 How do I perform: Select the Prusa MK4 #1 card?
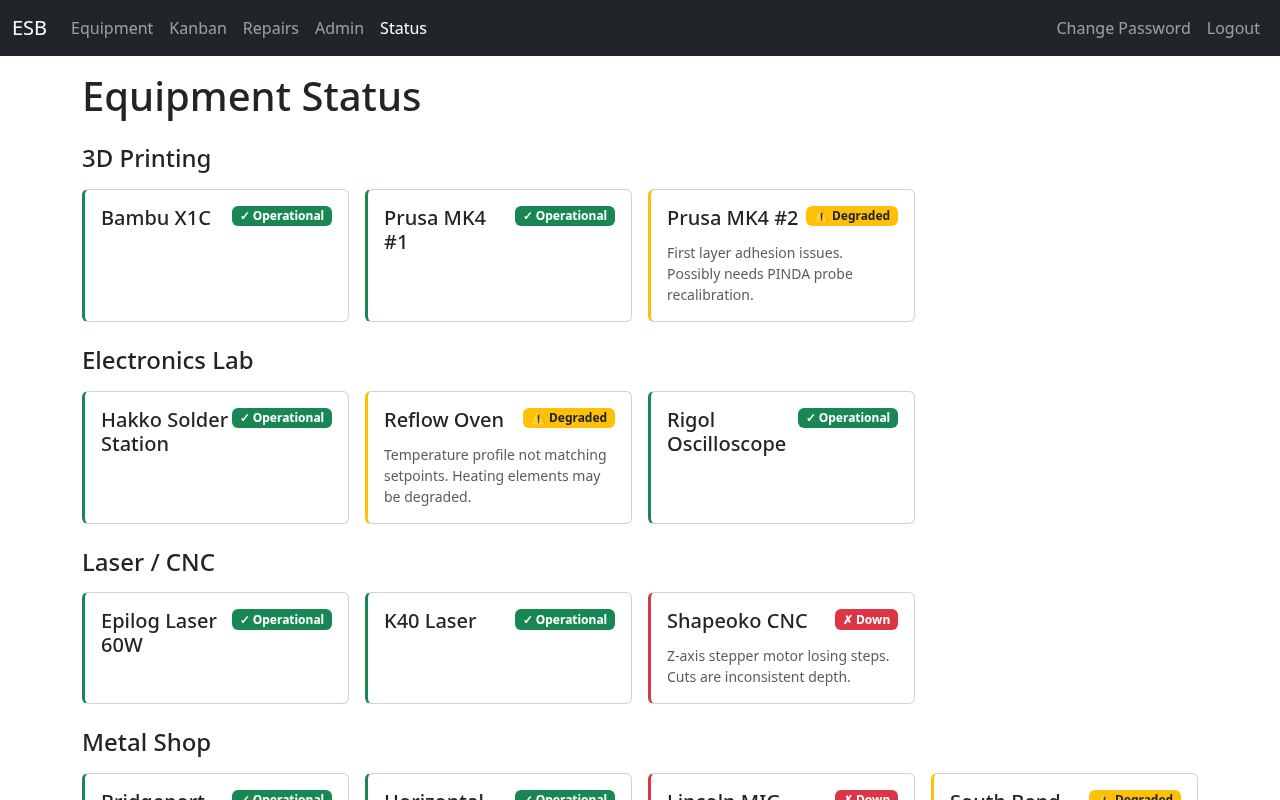pos(498,255)
